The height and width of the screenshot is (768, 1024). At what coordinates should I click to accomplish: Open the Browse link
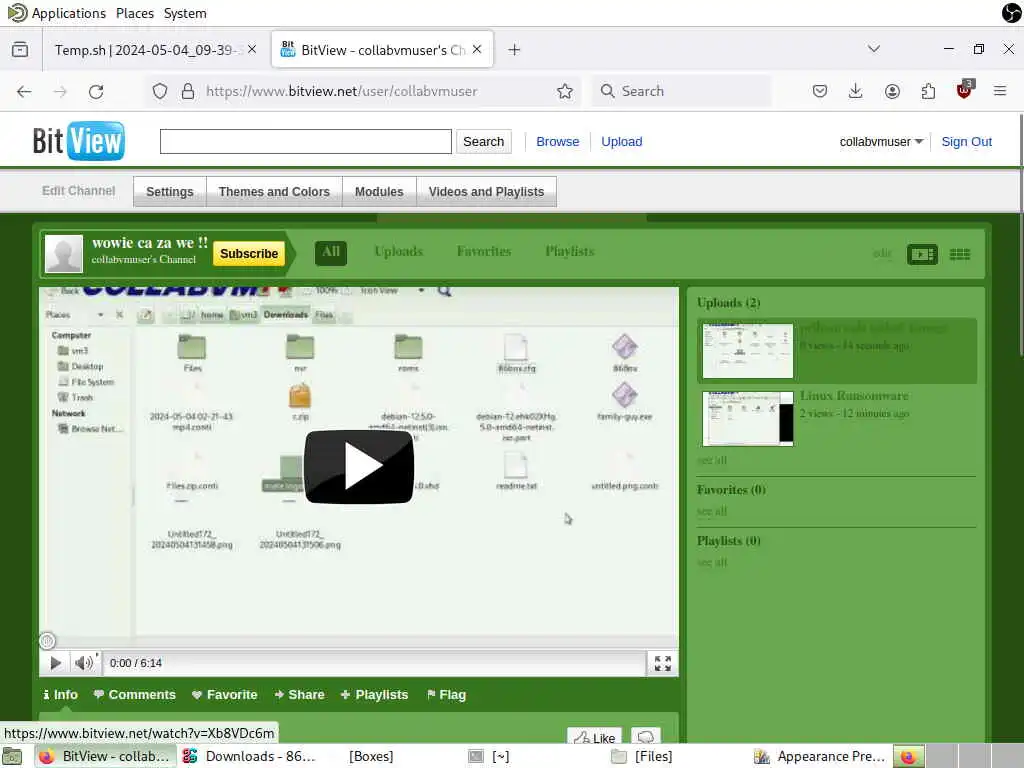click(558, 142)
